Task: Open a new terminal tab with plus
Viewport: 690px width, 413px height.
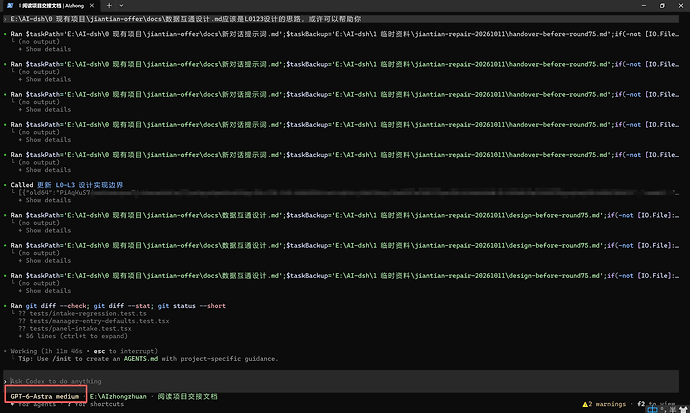Action: click(x=109, y=6)
